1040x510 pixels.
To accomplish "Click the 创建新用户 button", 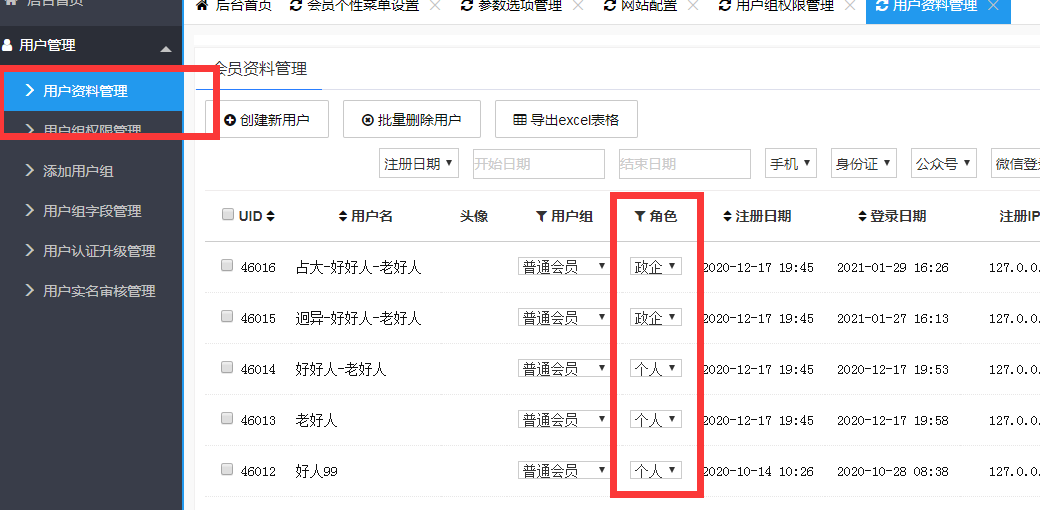I will [266, 120].
